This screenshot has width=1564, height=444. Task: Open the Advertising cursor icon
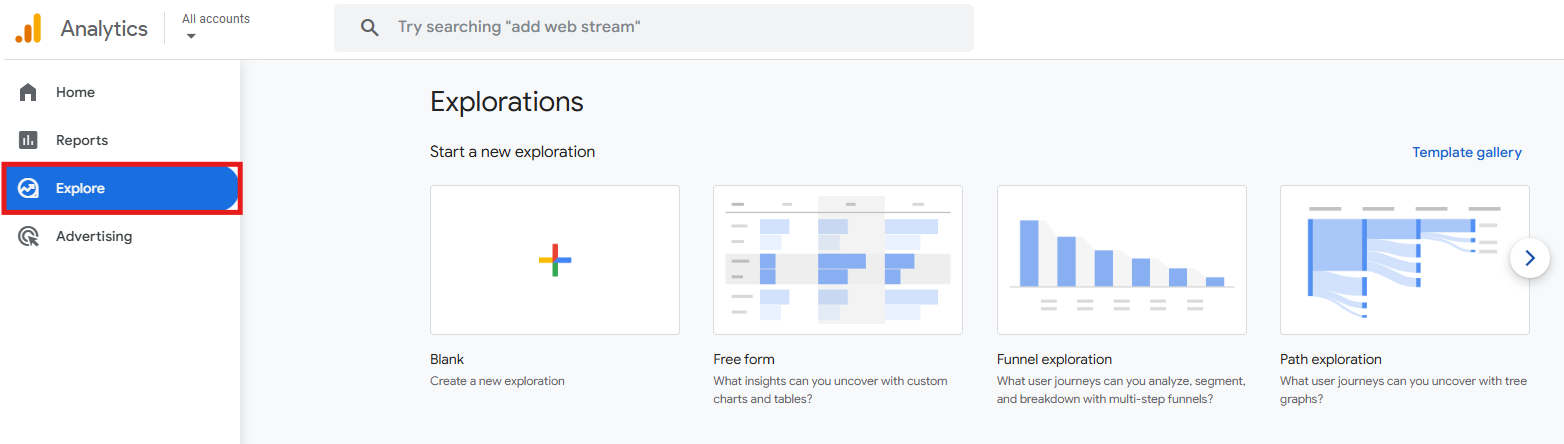pyautogui.click(x=28, y=236)
